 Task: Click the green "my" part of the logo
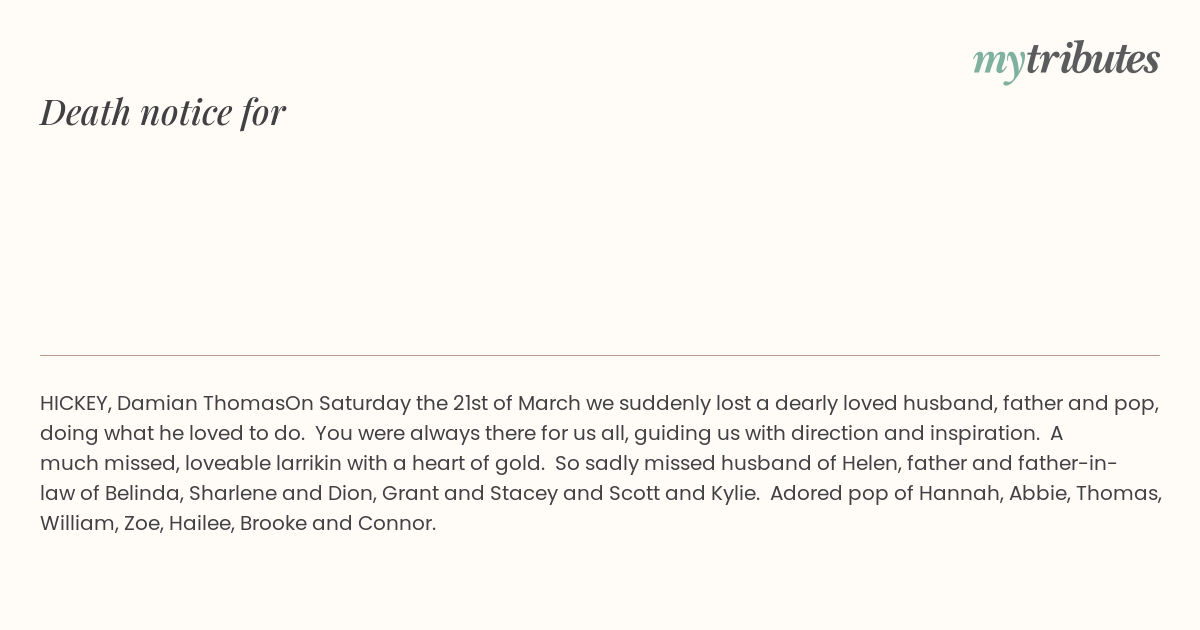click(998, 63)
